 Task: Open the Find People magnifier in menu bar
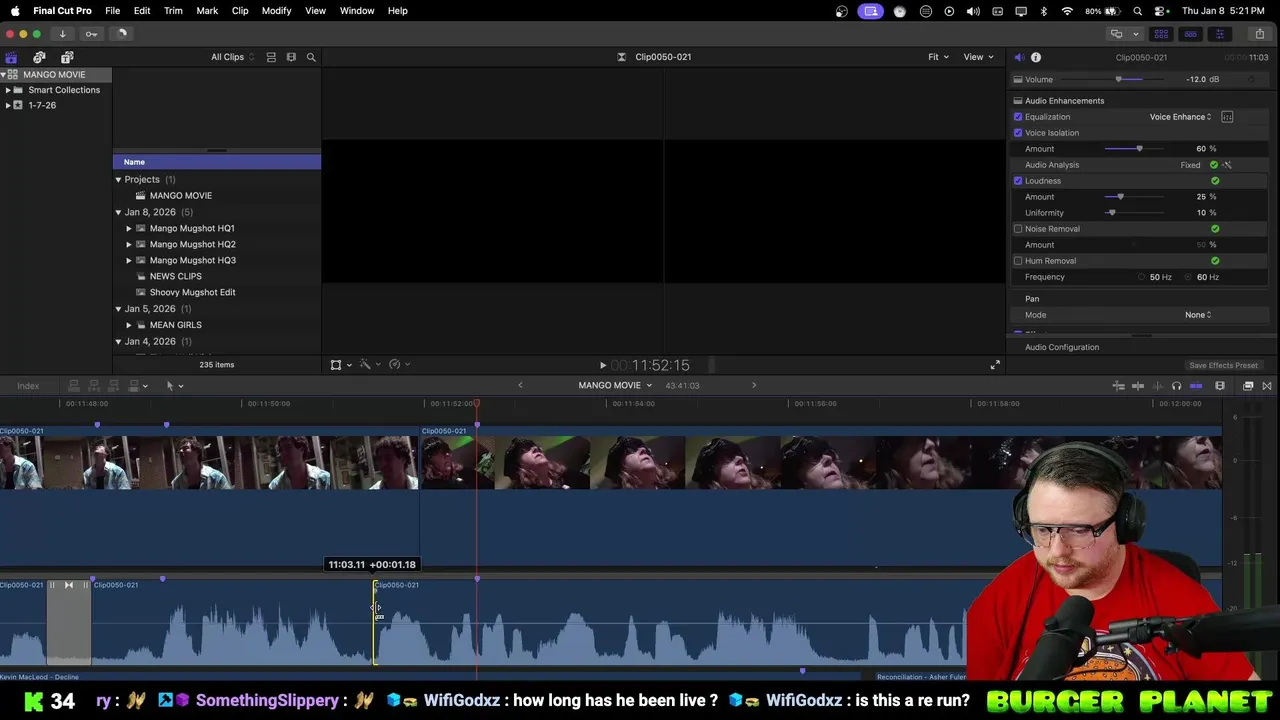pos(1138,11)
